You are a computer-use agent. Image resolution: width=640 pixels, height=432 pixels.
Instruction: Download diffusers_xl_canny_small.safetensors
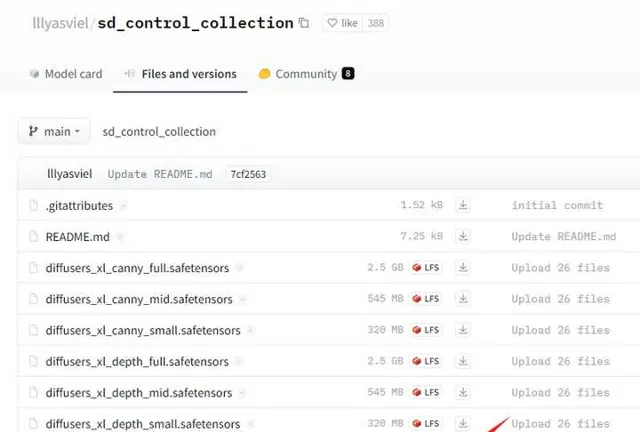coord(463,330)
